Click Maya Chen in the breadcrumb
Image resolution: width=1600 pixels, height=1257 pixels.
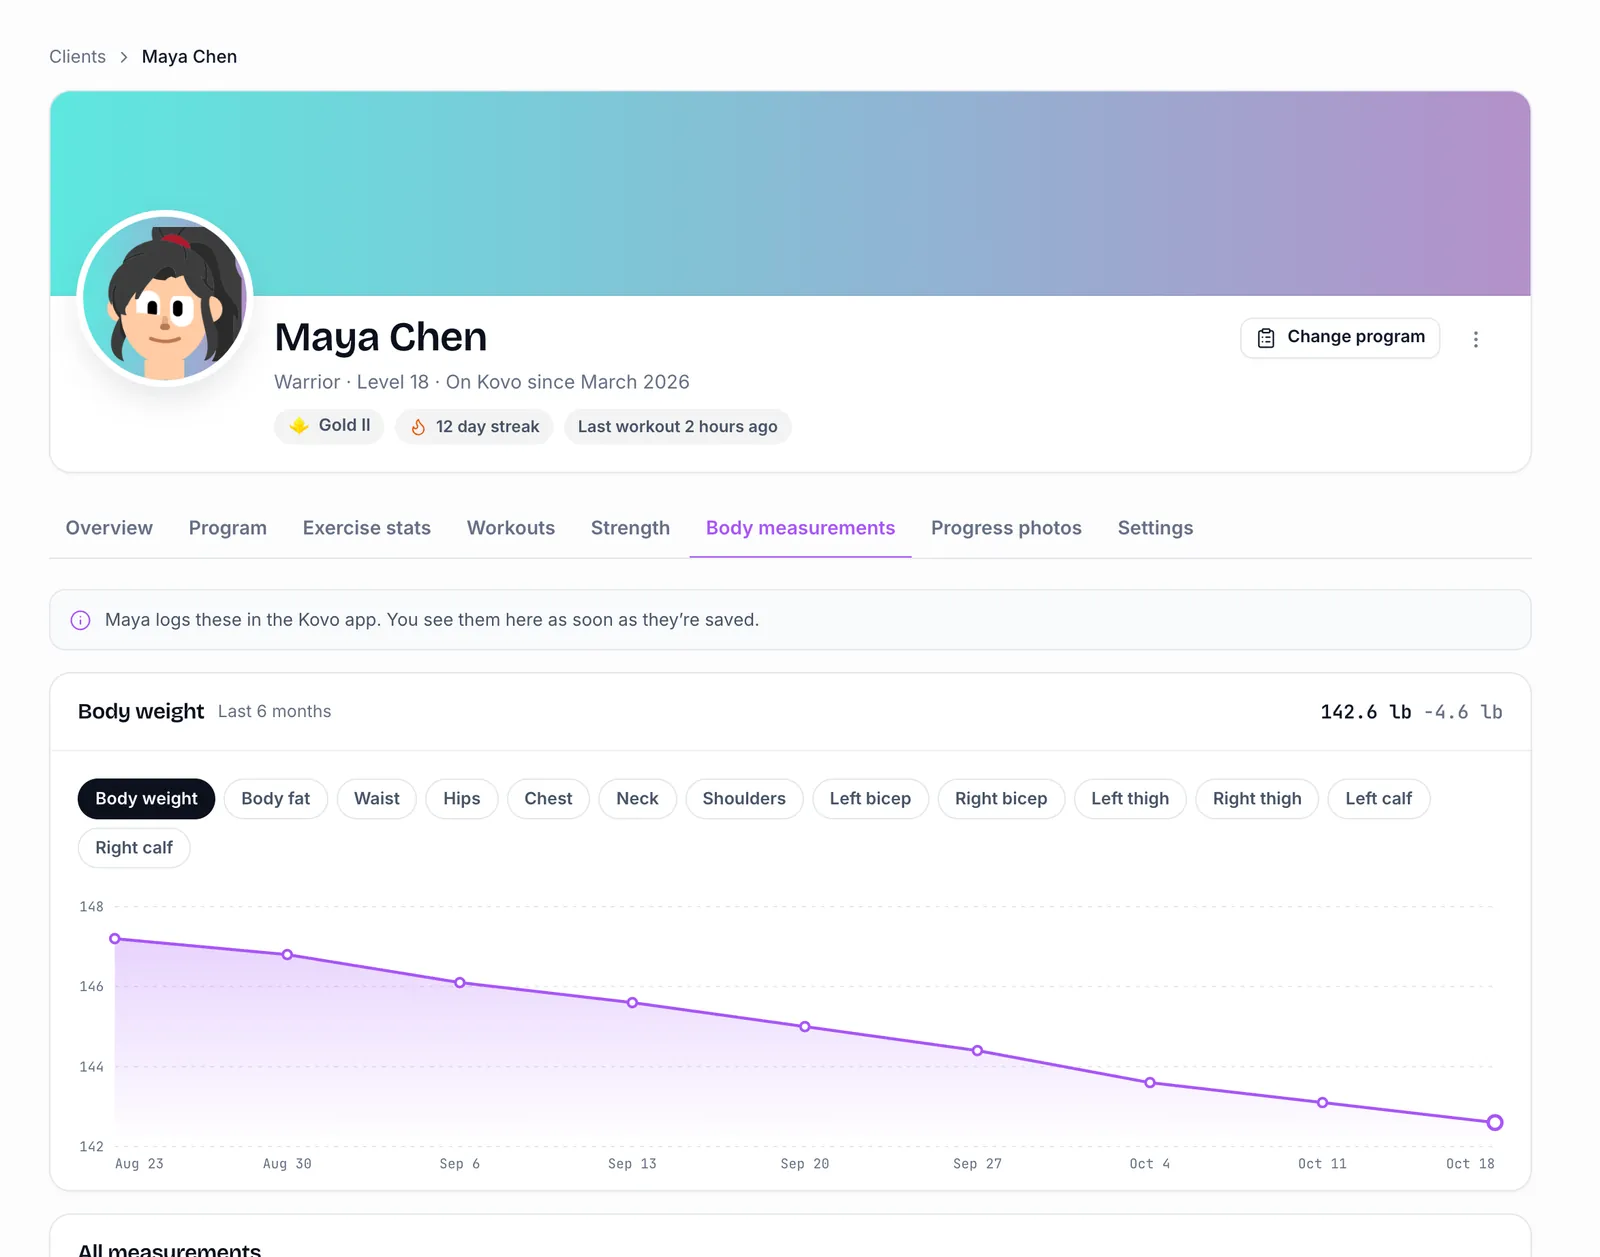[189, 57]
